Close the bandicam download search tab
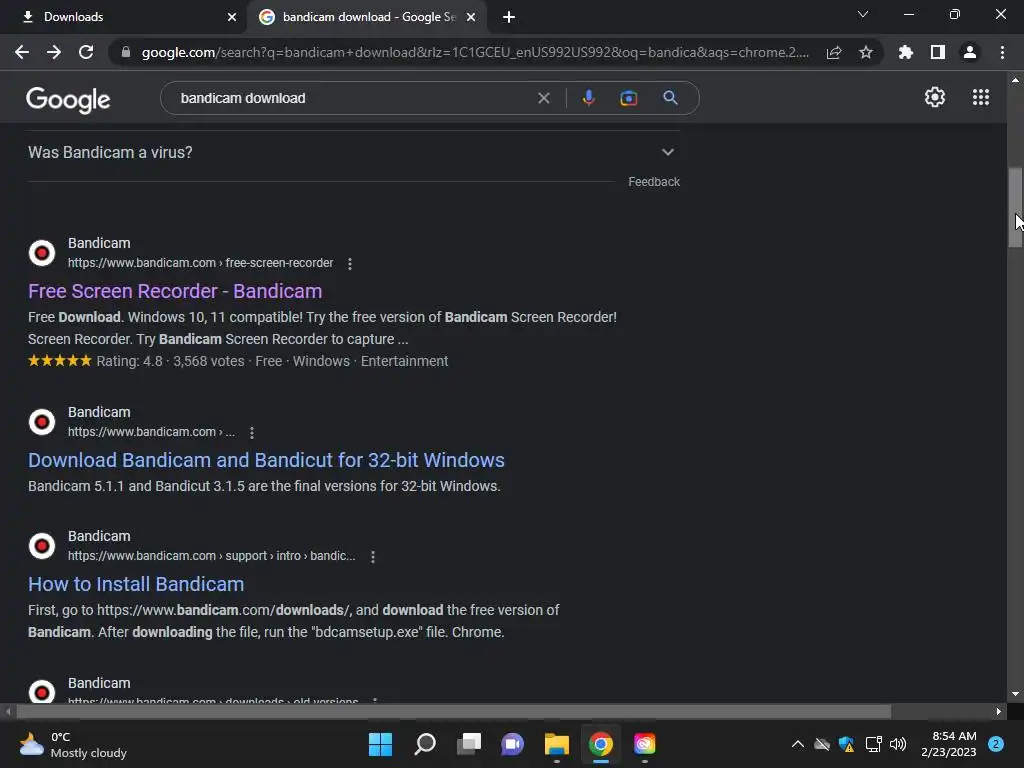 (471, 17)
